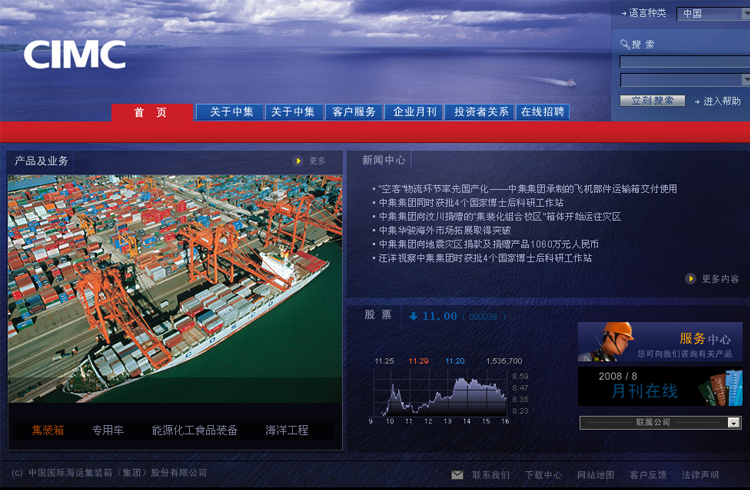Click the yellow arrow icon beside 更多
Image resolution: width=750 pixels, height=490 pixels.
298,161
